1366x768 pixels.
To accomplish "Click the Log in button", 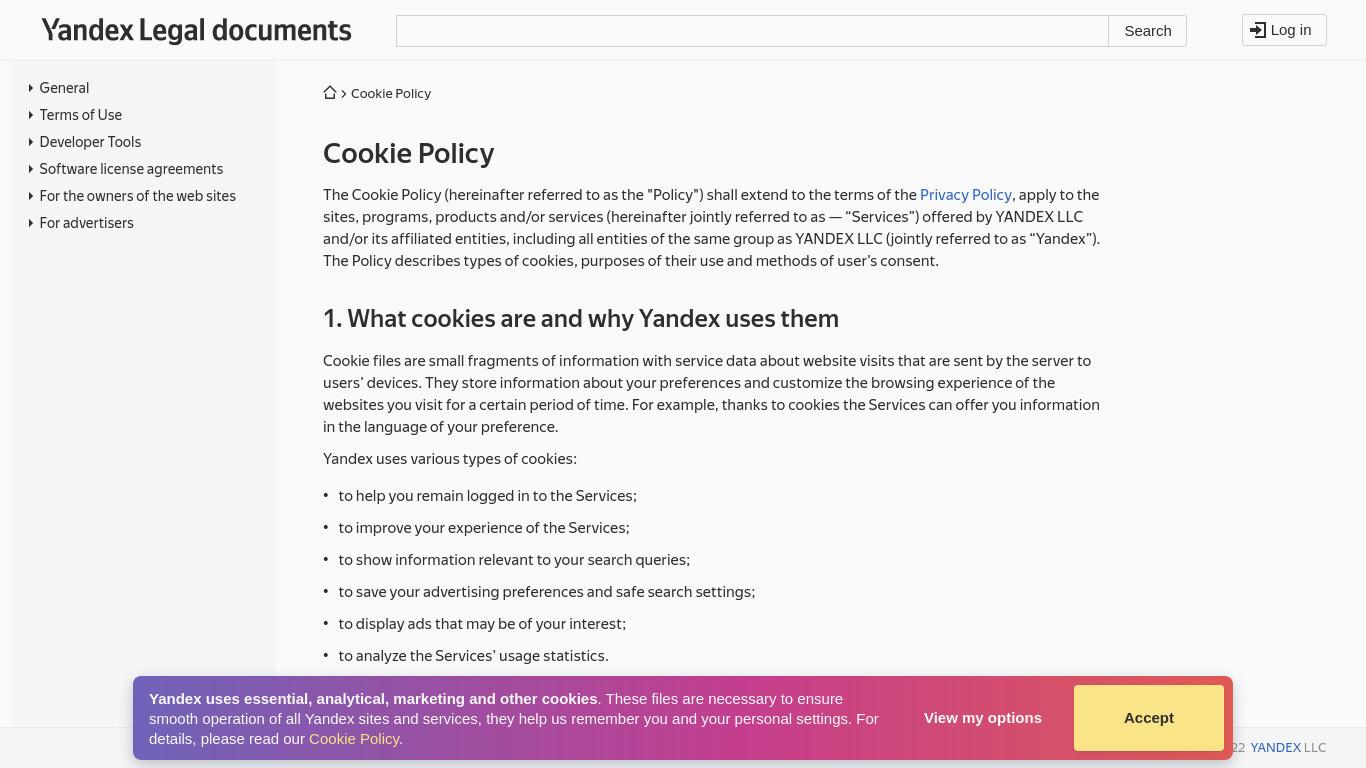I will [x=1284, y=30].
